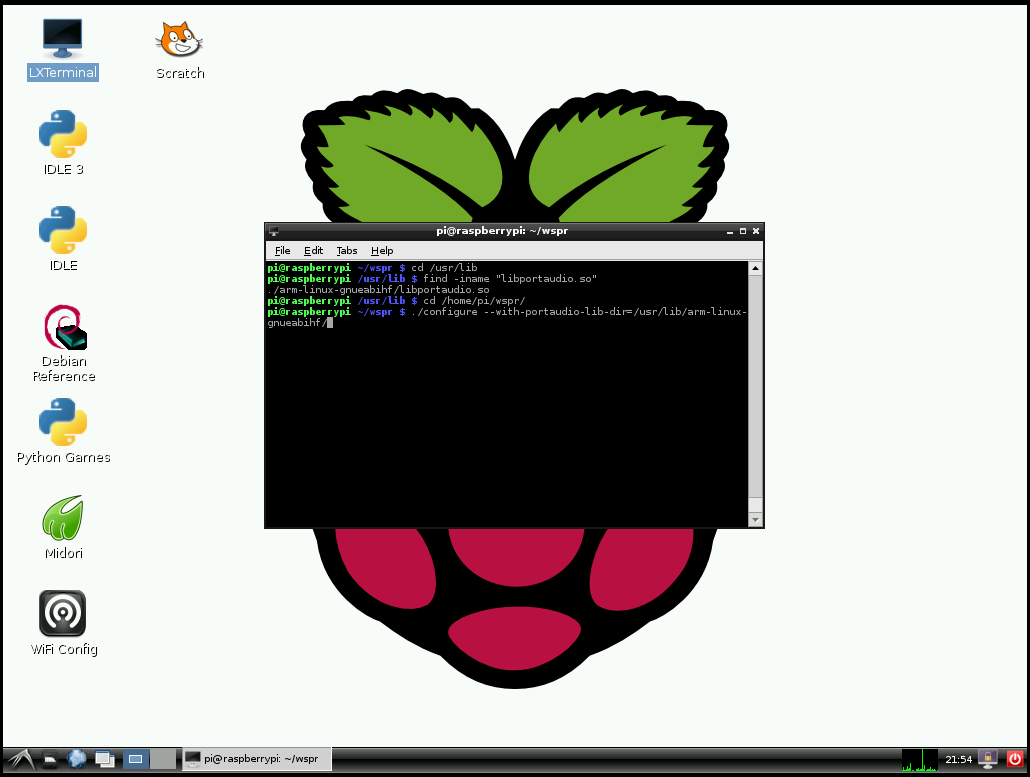The image size is (1030, 777).
Task: Click the 21:54 taskbar clock
Action: click(x=958, y=759)
